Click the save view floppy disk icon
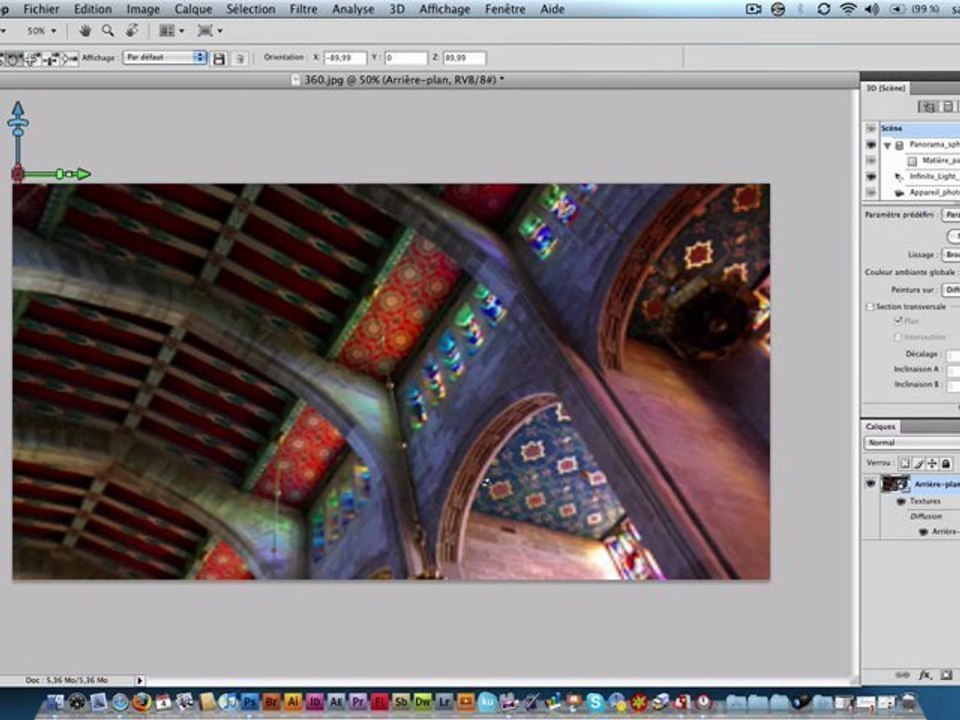Screen dimensions: 960x720 coord(219,59)
